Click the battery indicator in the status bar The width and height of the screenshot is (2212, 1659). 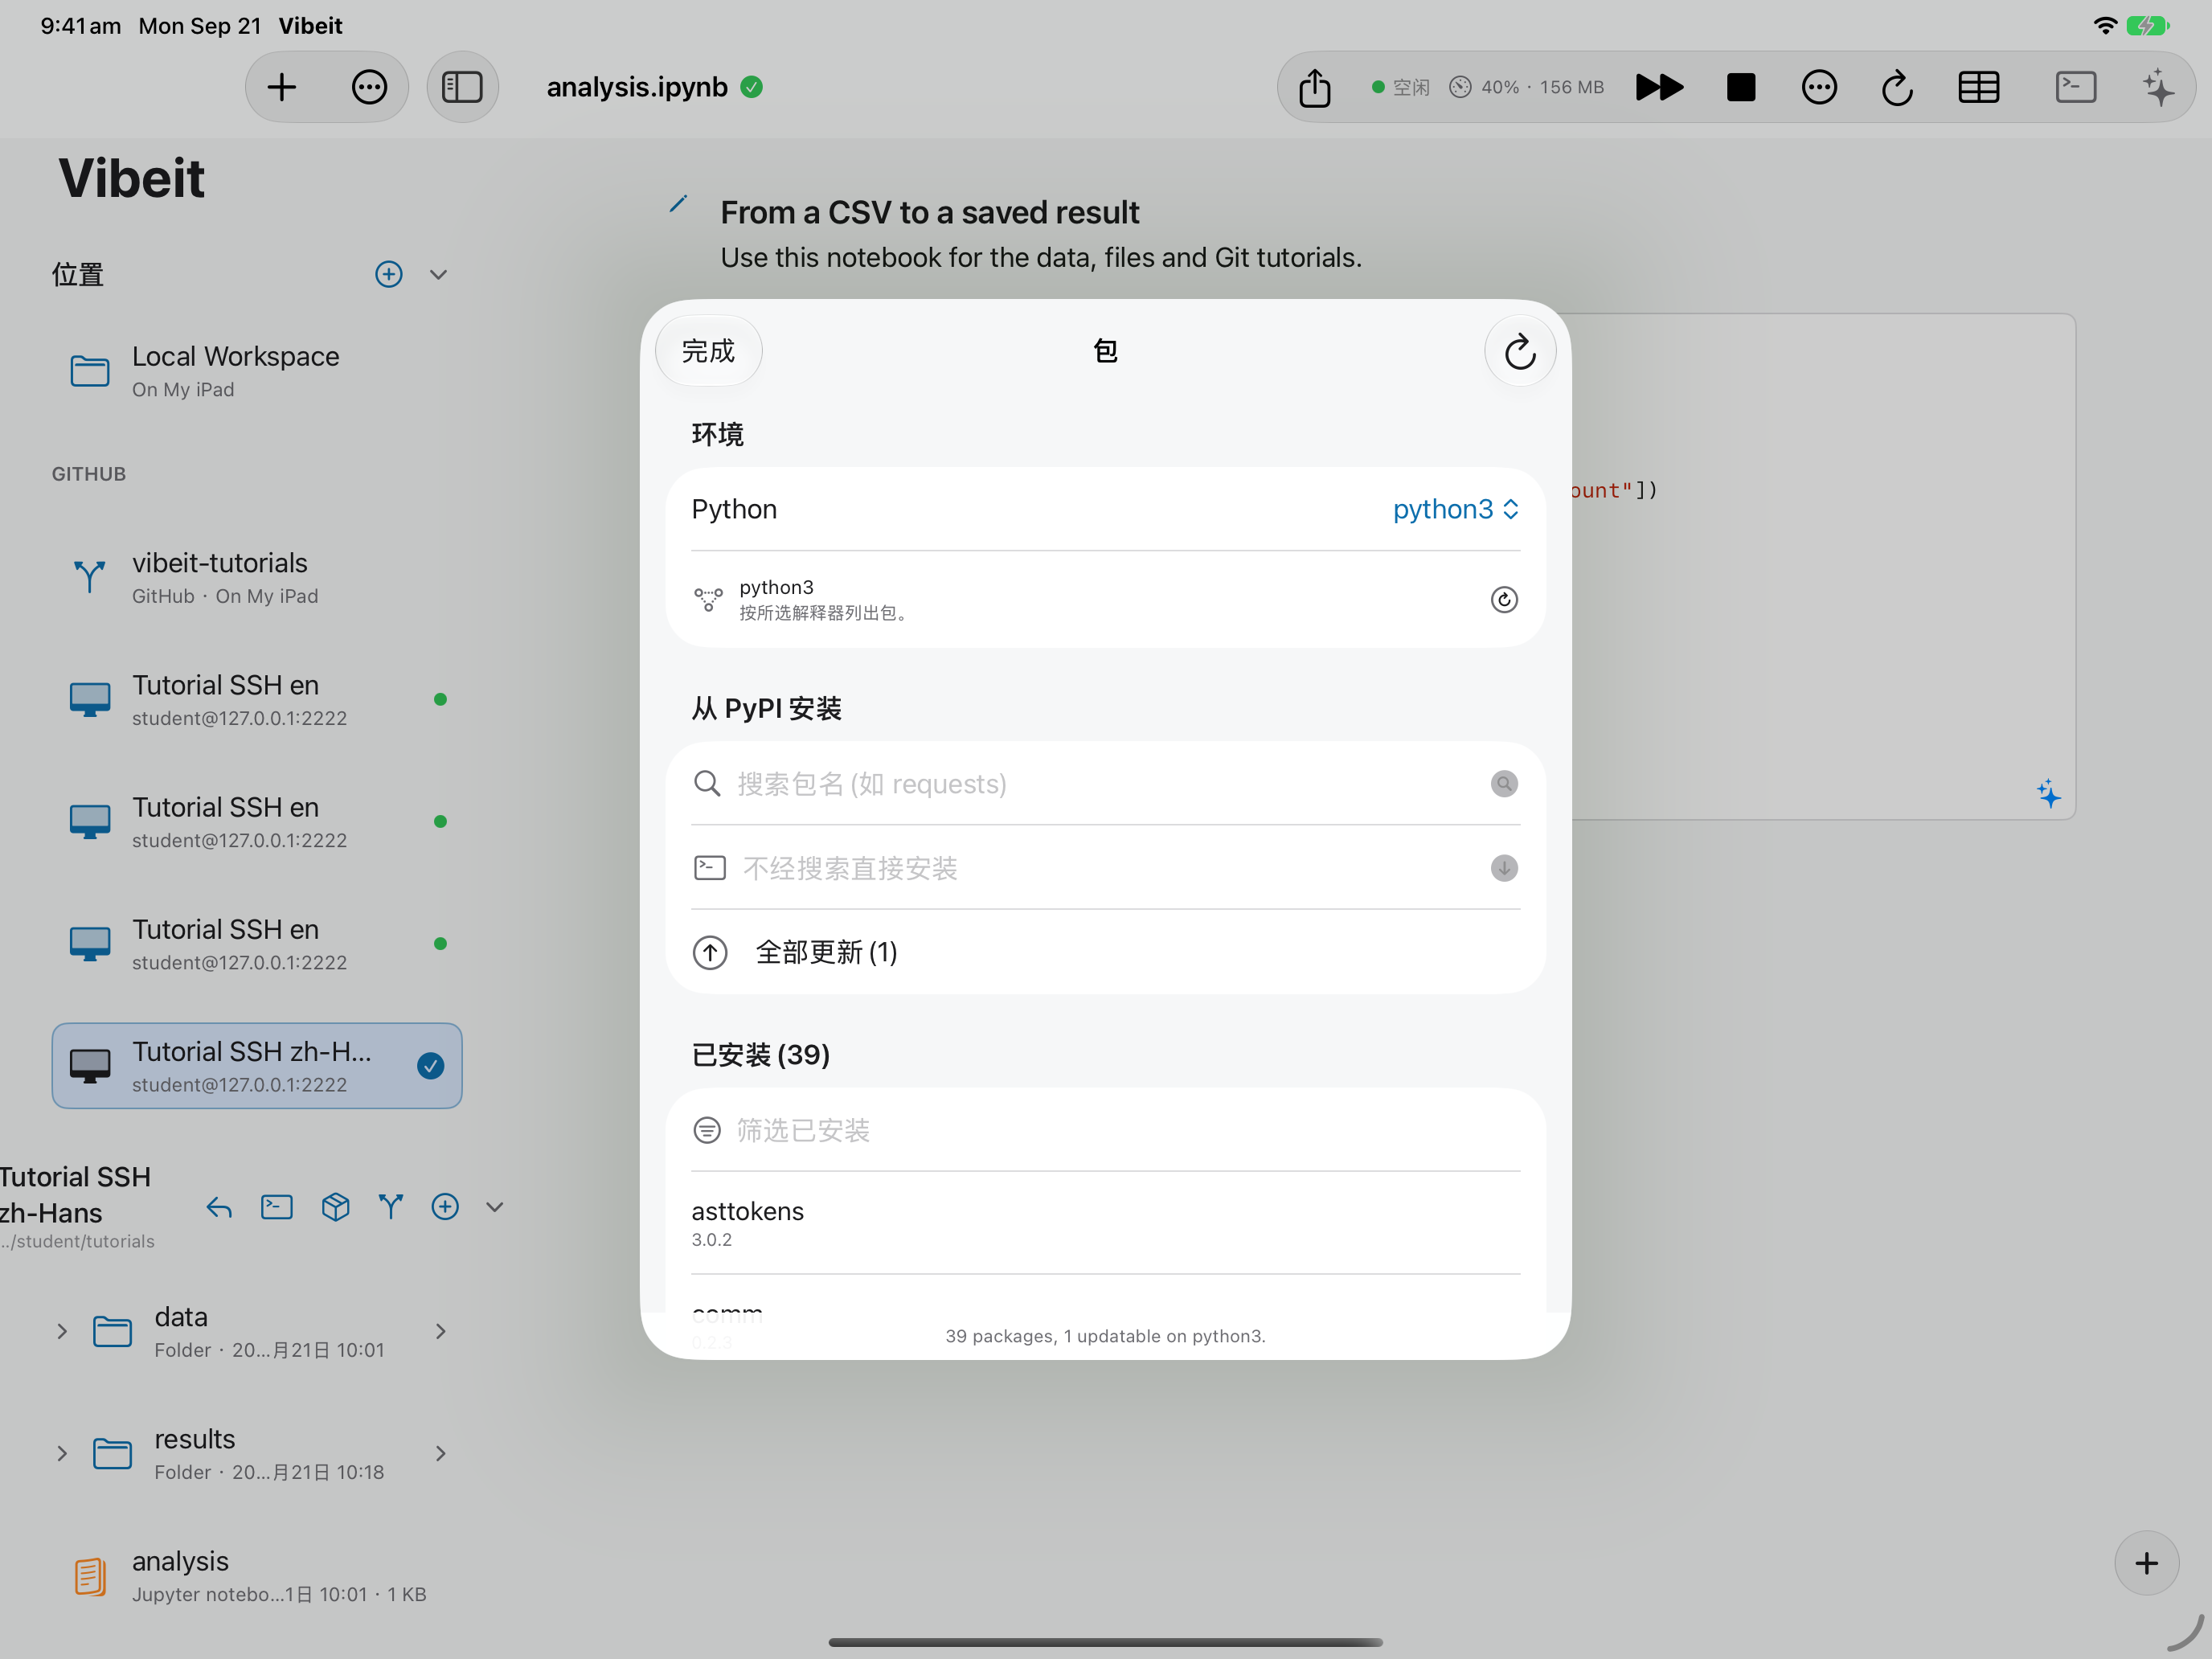pyautogui.click(x=2146, y=26)
